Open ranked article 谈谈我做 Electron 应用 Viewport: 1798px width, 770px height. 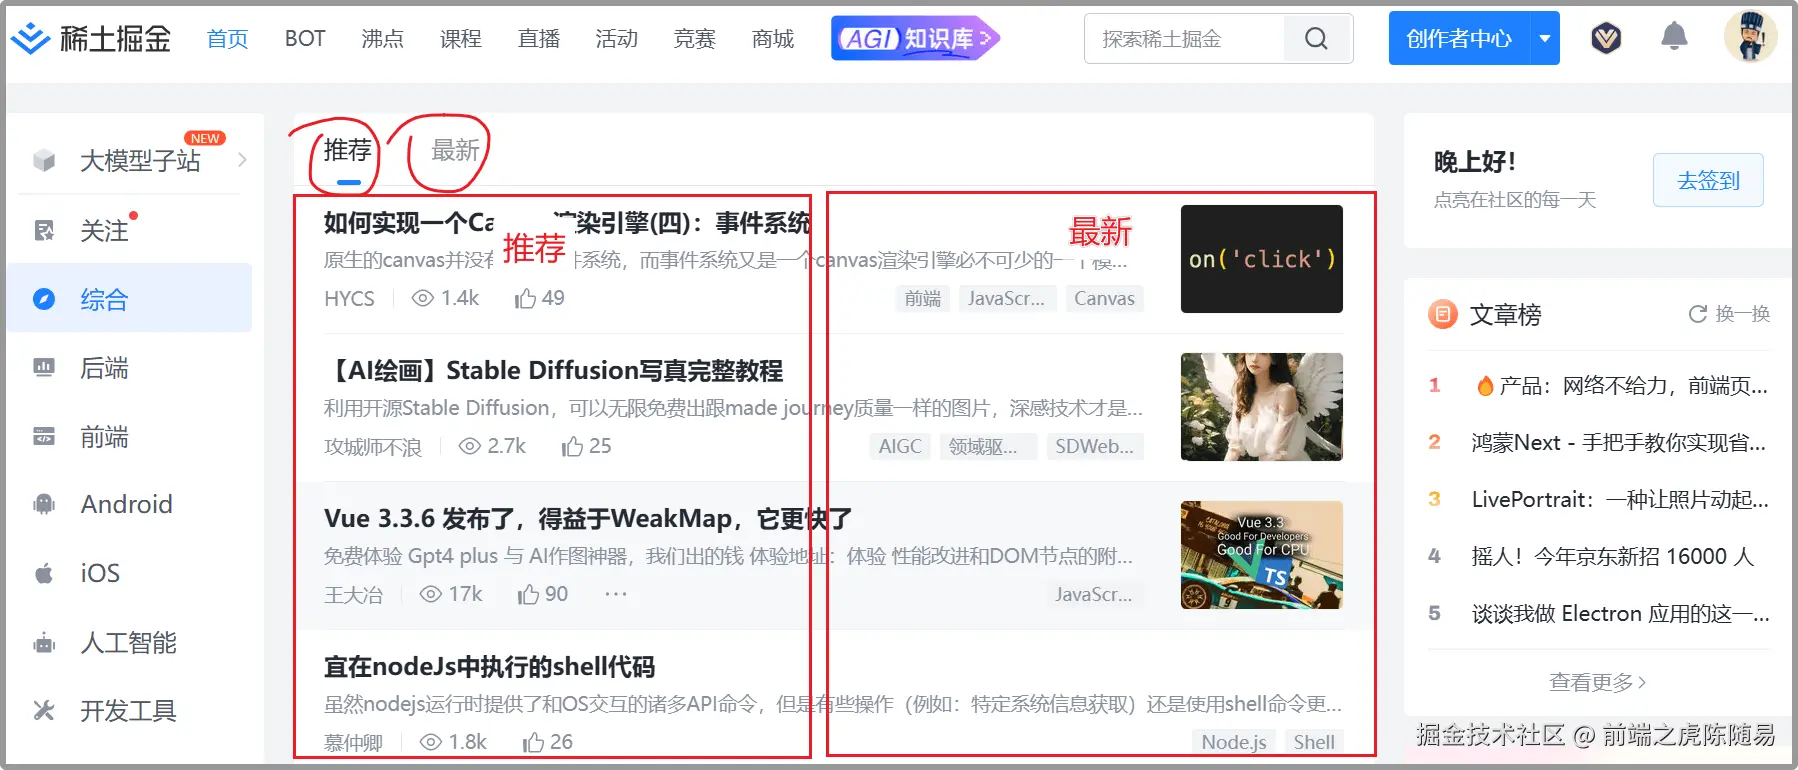[x=1620, y=613]
